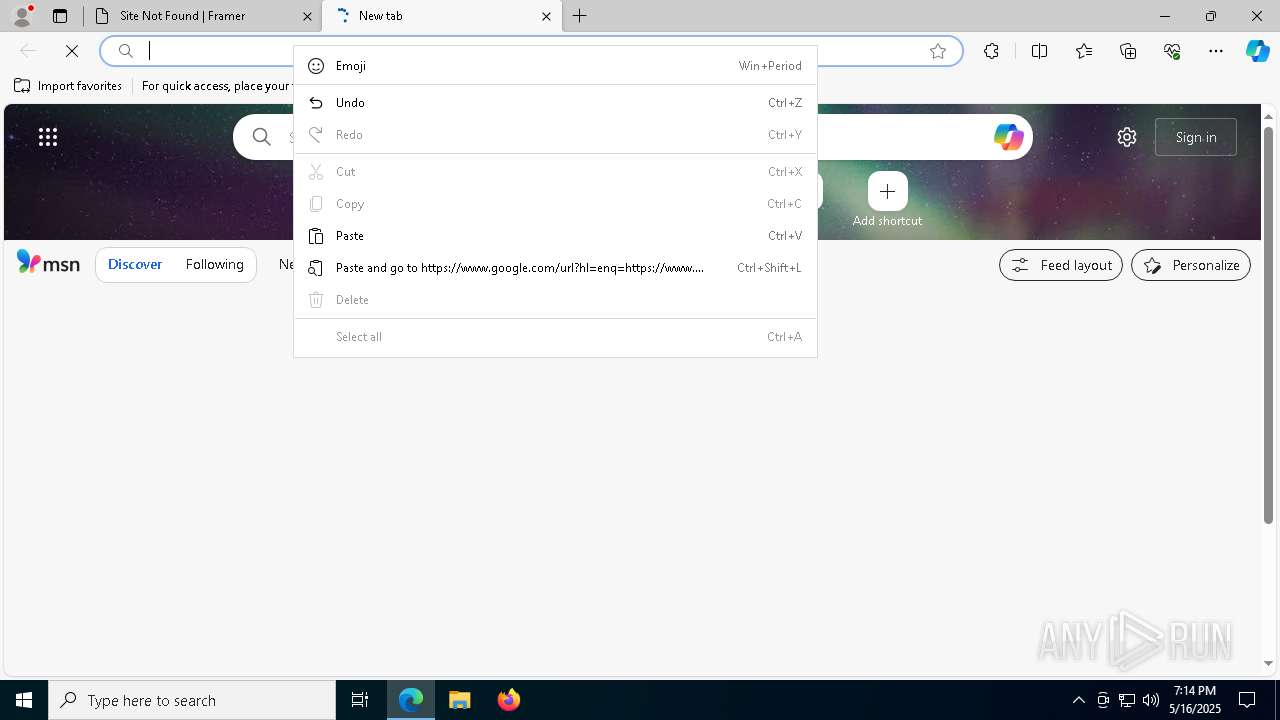Open the MSN apps grid launcher
This screenshot has width=1280, height=720.
(48, 137)
